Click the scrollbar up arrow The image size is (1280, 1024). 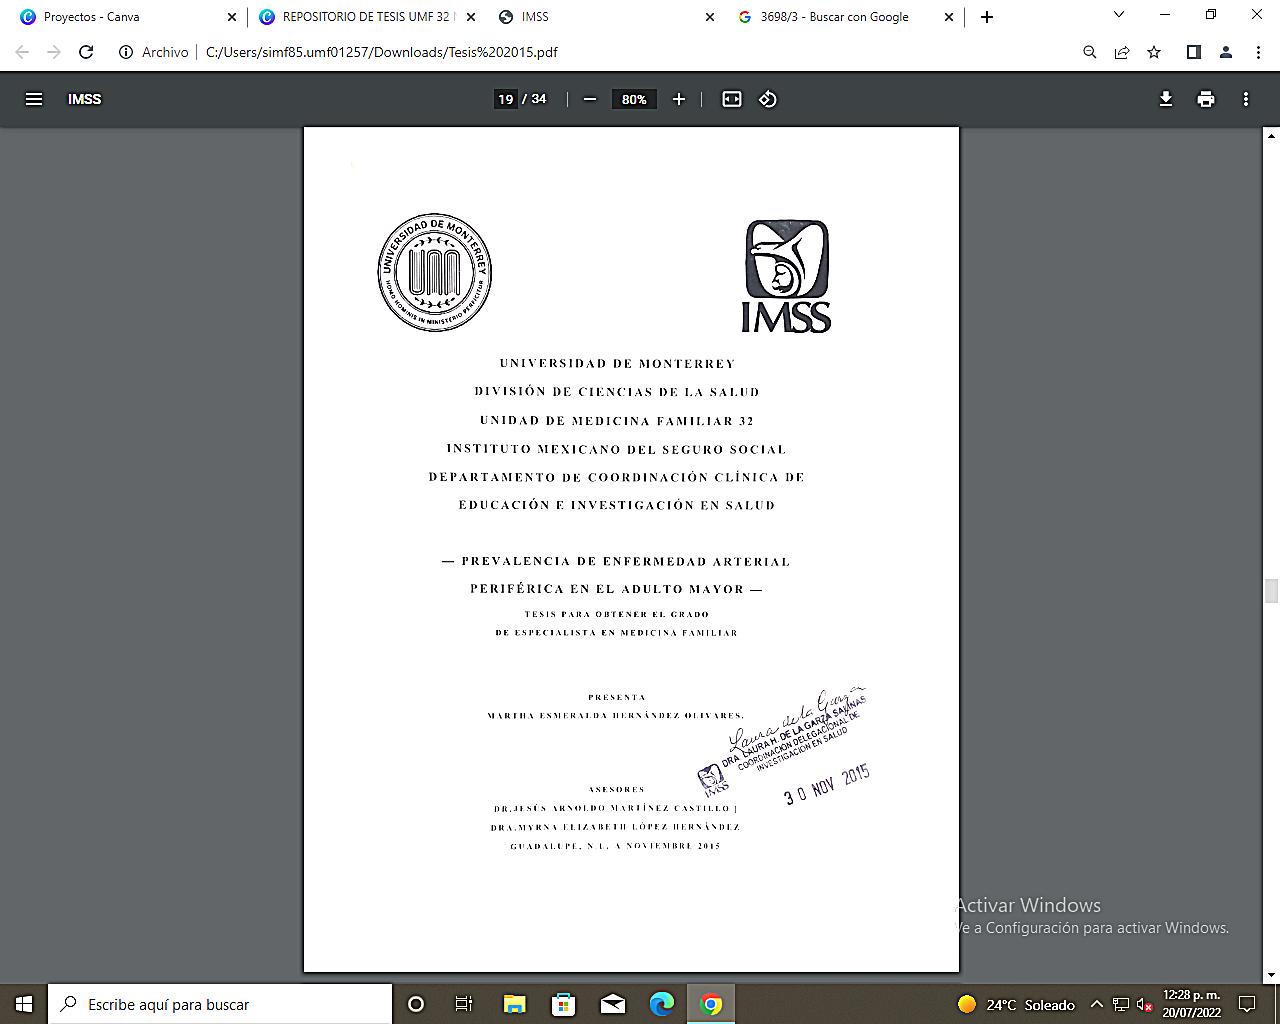point(1272,135)
